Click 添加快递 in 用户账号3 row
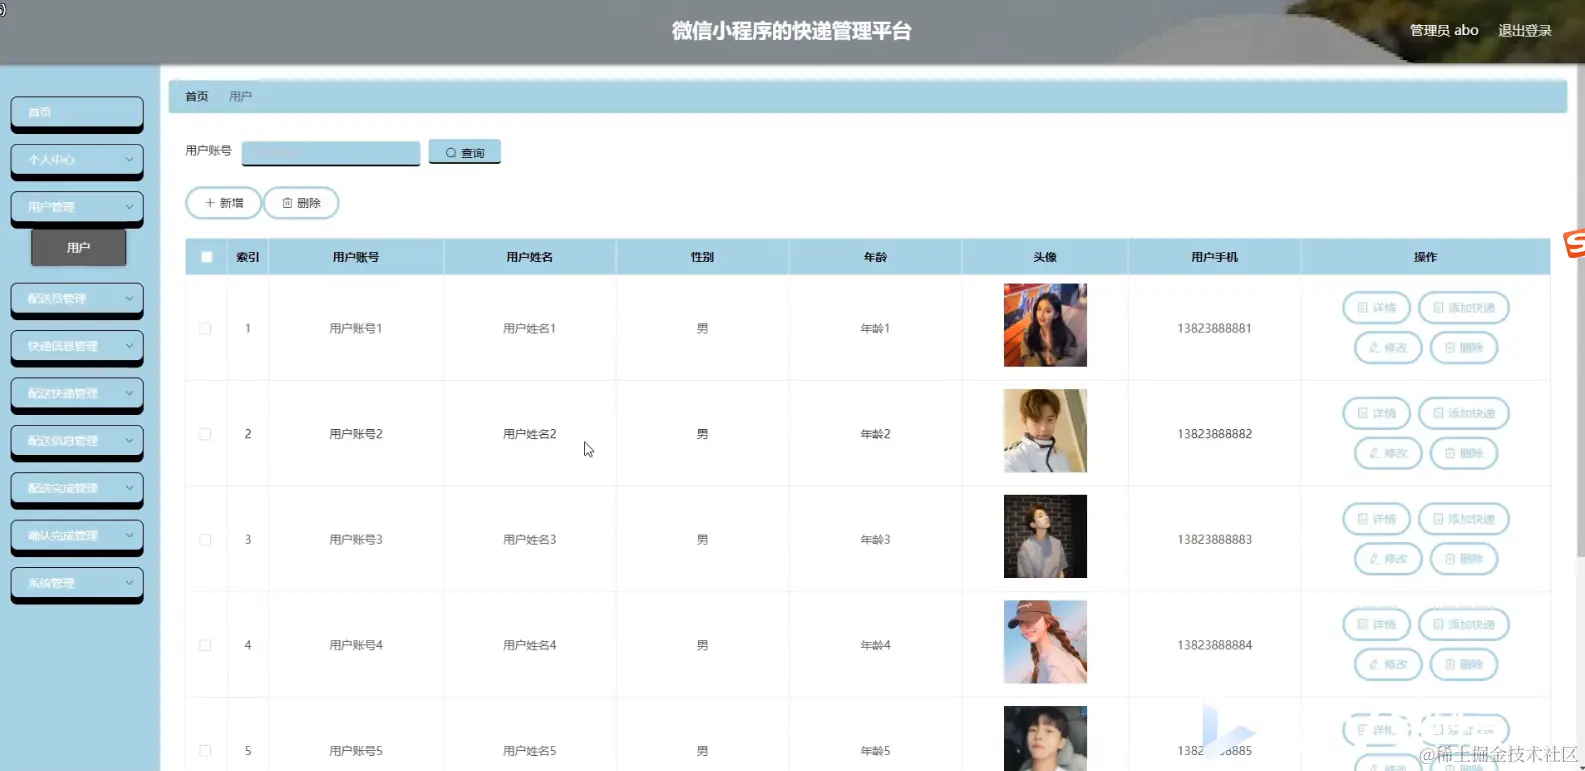This screenshot has height=771, width=1585. pyautogui.click(x=1464, y=519)
